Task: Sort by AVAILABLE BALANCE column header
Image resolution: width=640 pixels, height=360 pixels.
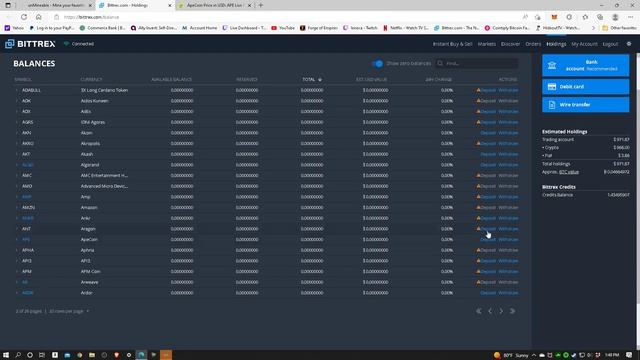Action: tap(171, 80)
